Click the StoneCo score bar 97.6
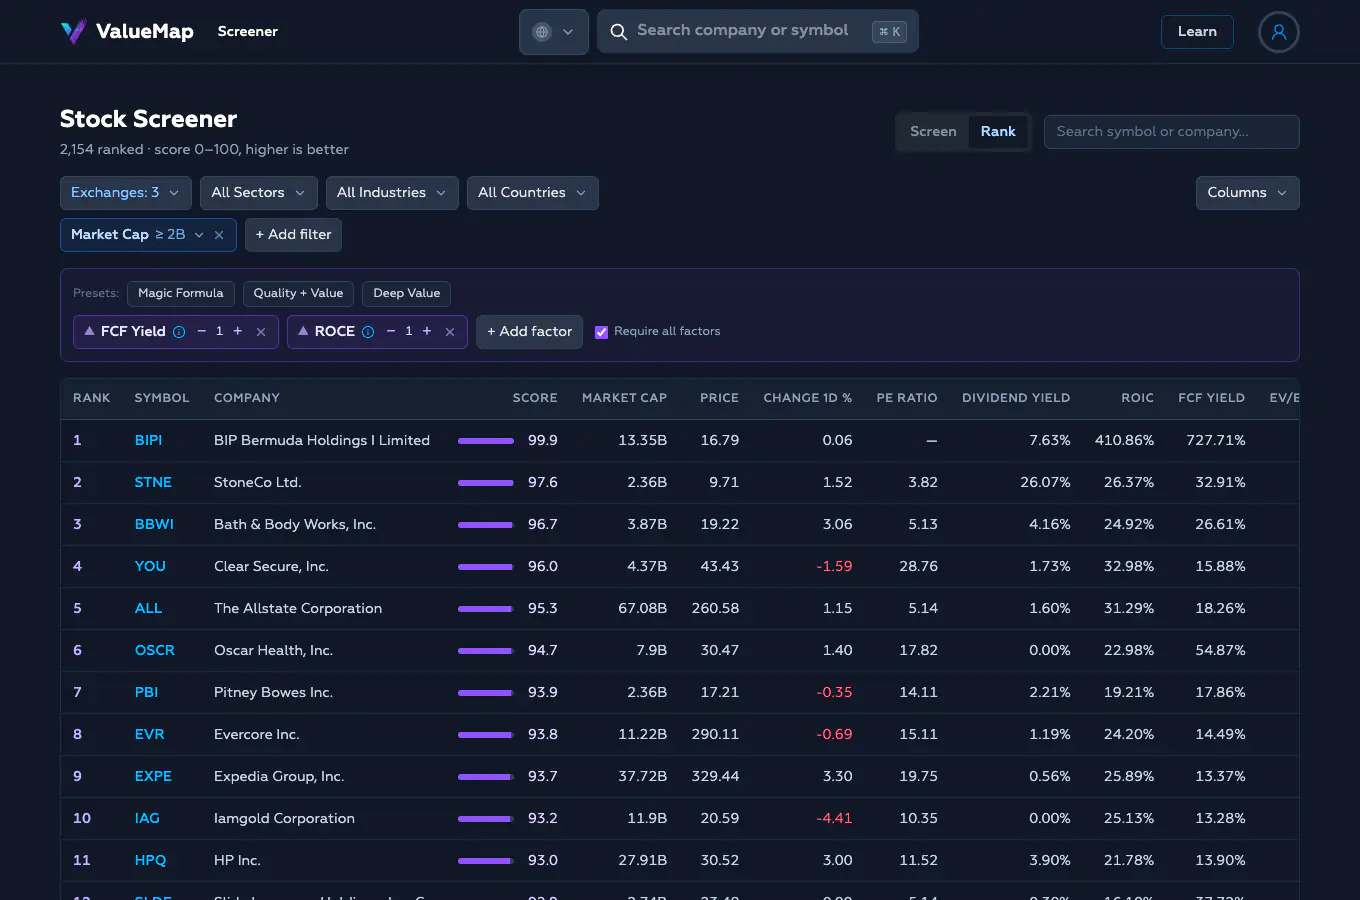This screenshot has height=900, width=1360. pos(486,483)
